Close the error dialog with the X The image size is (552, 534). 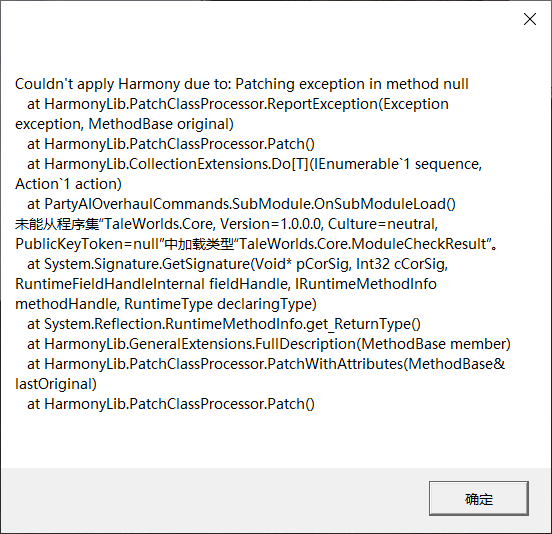(x=529, y=19)
